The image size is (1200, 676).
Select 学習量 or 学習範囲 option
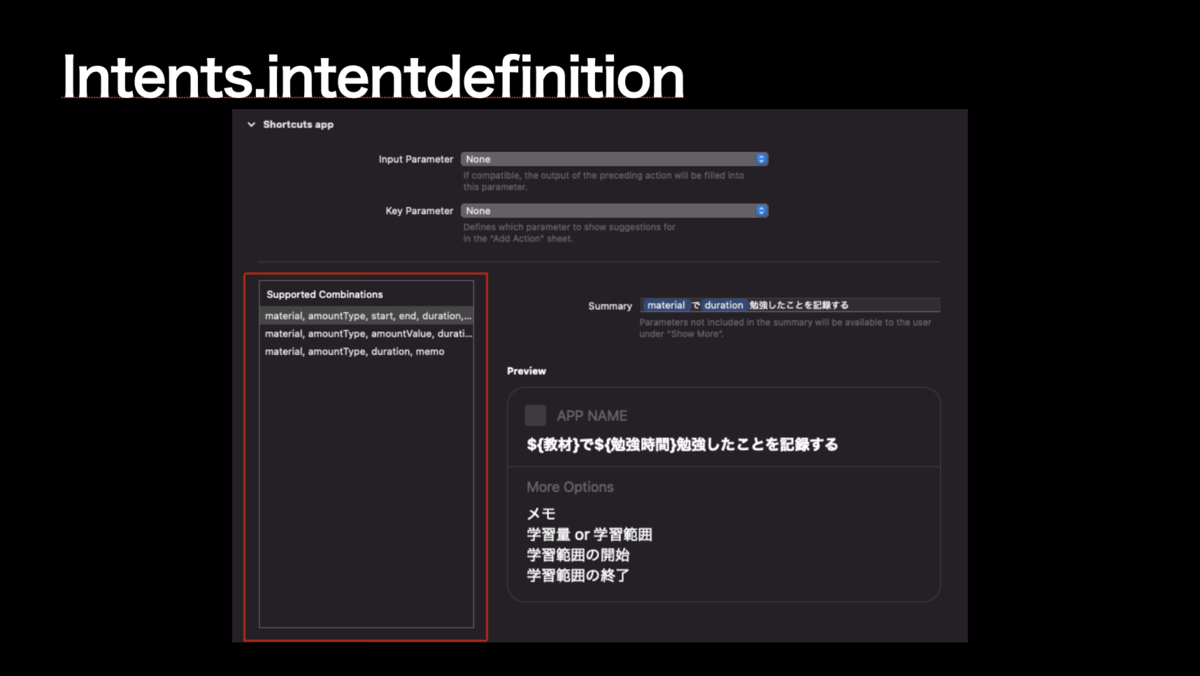pos(588,534)
